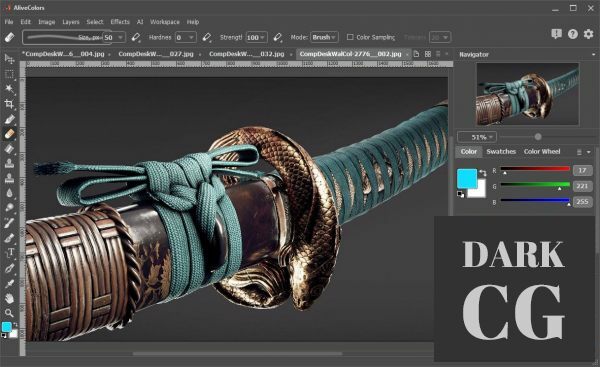Select the Eyedropper tool
600x367 pixels.
(x=9, y=284)
